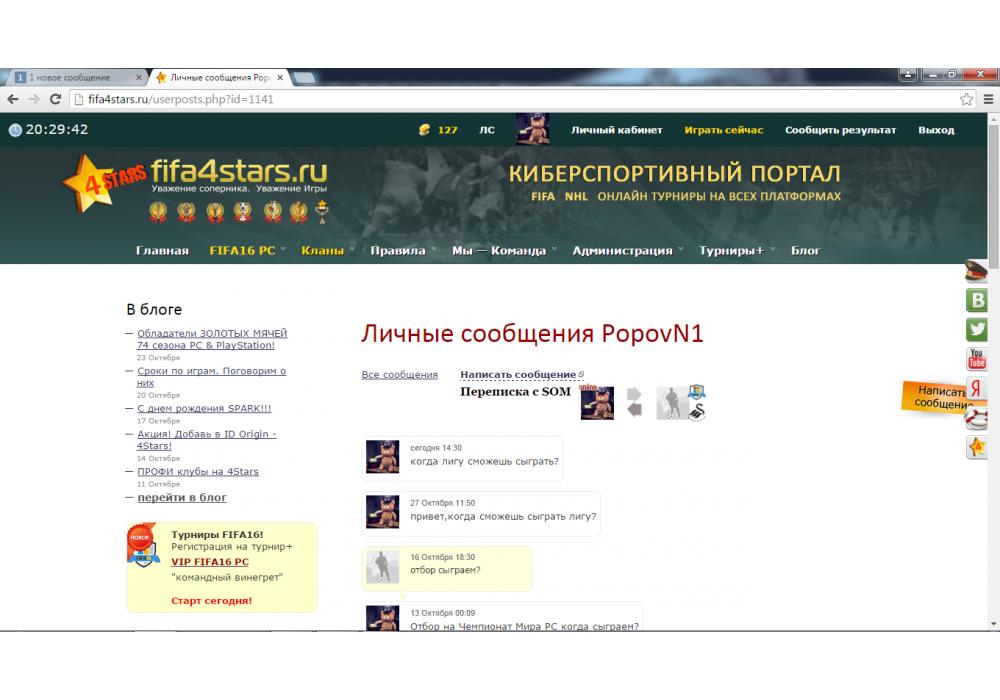Click the lifebuoy help icon in sidebar

pyautogui.click(x=977, y=419)
